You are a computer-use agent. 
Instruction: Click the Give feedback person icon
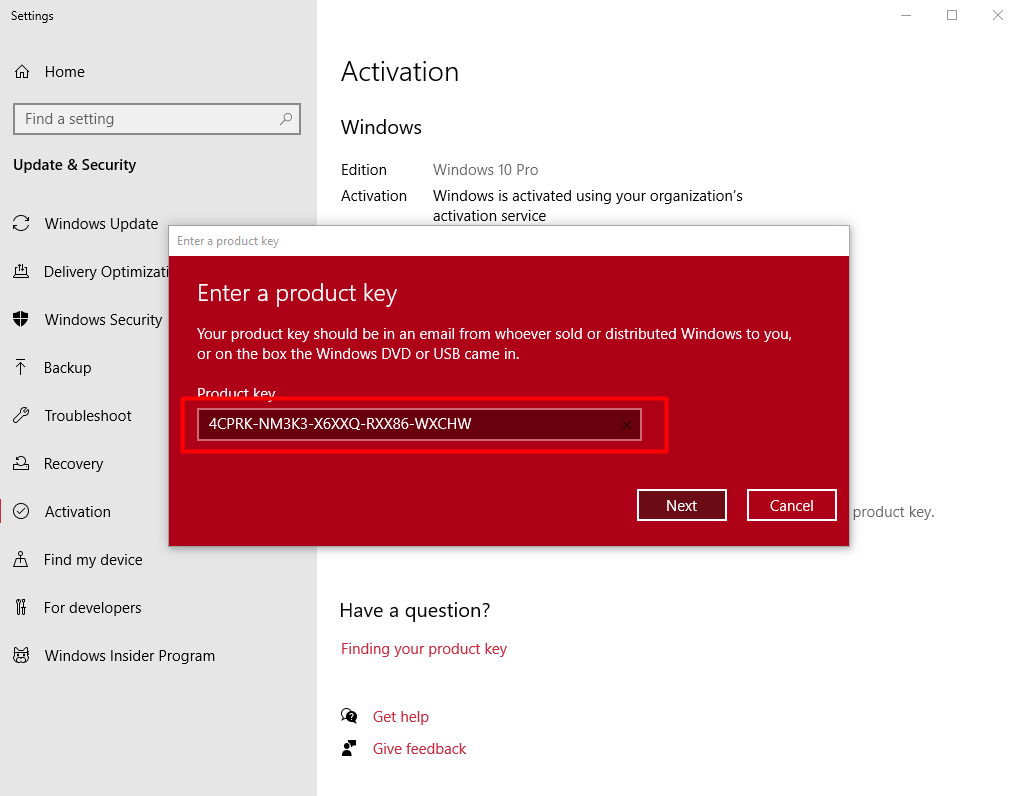349,748
